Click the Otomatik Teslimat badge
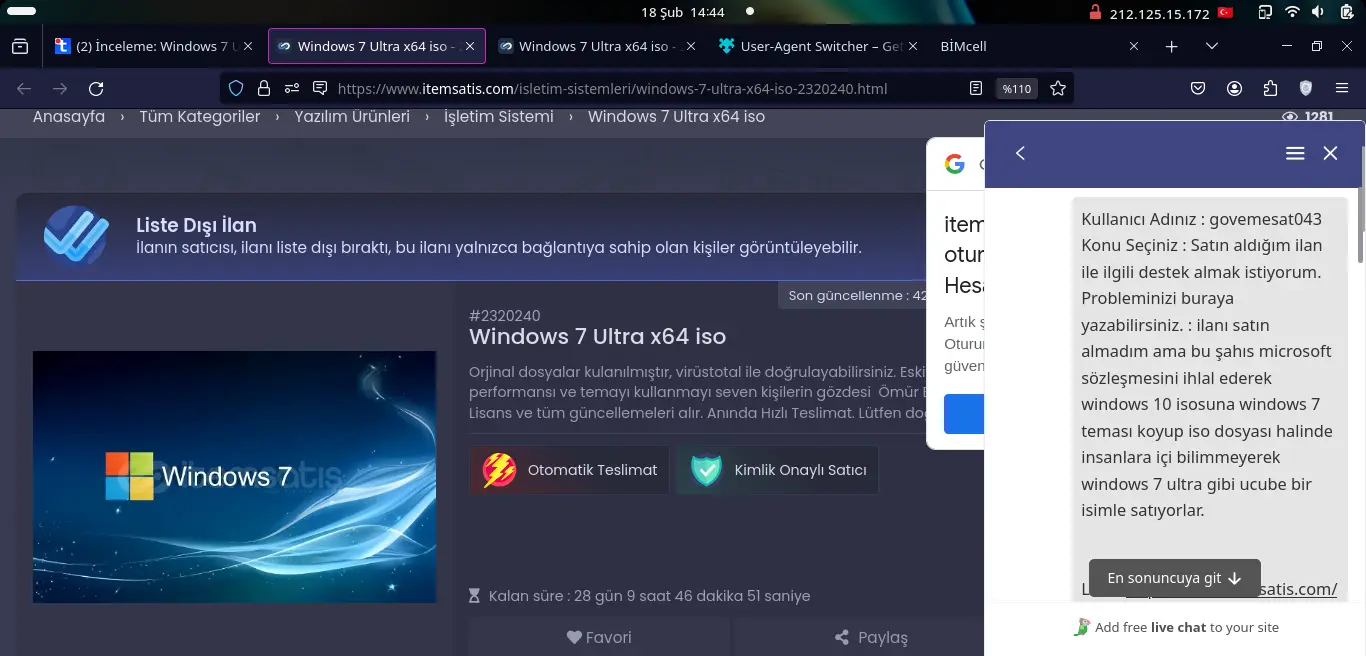The width and height of the screenshot is (1366, 656). coord(570,470)
